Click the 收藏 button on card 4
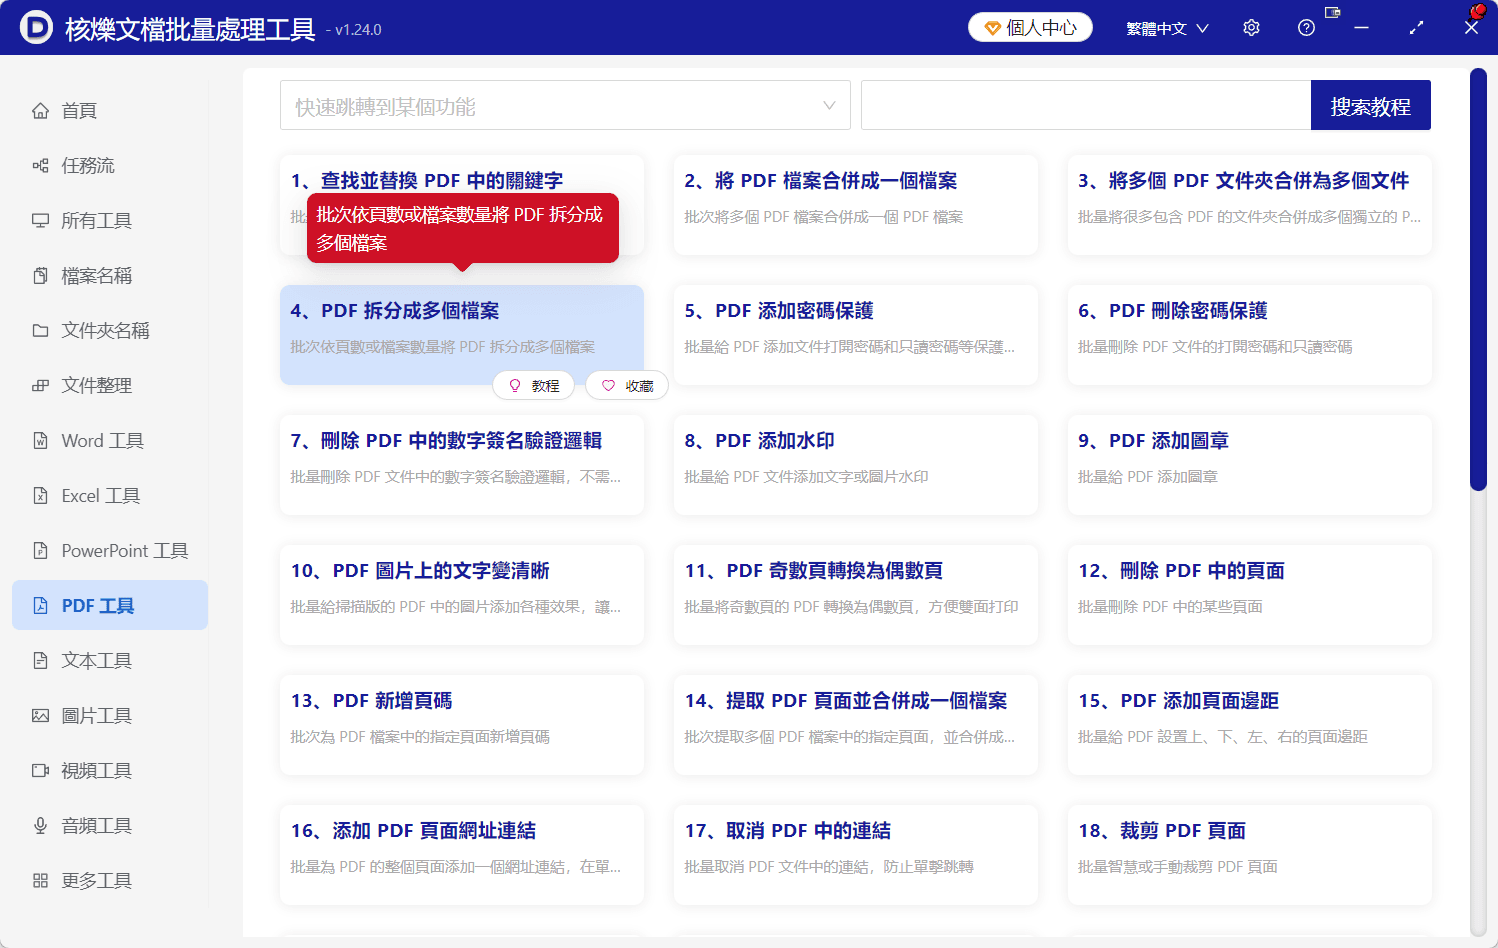This screenshot has height=948, width=1498. [x=627, y=385]
